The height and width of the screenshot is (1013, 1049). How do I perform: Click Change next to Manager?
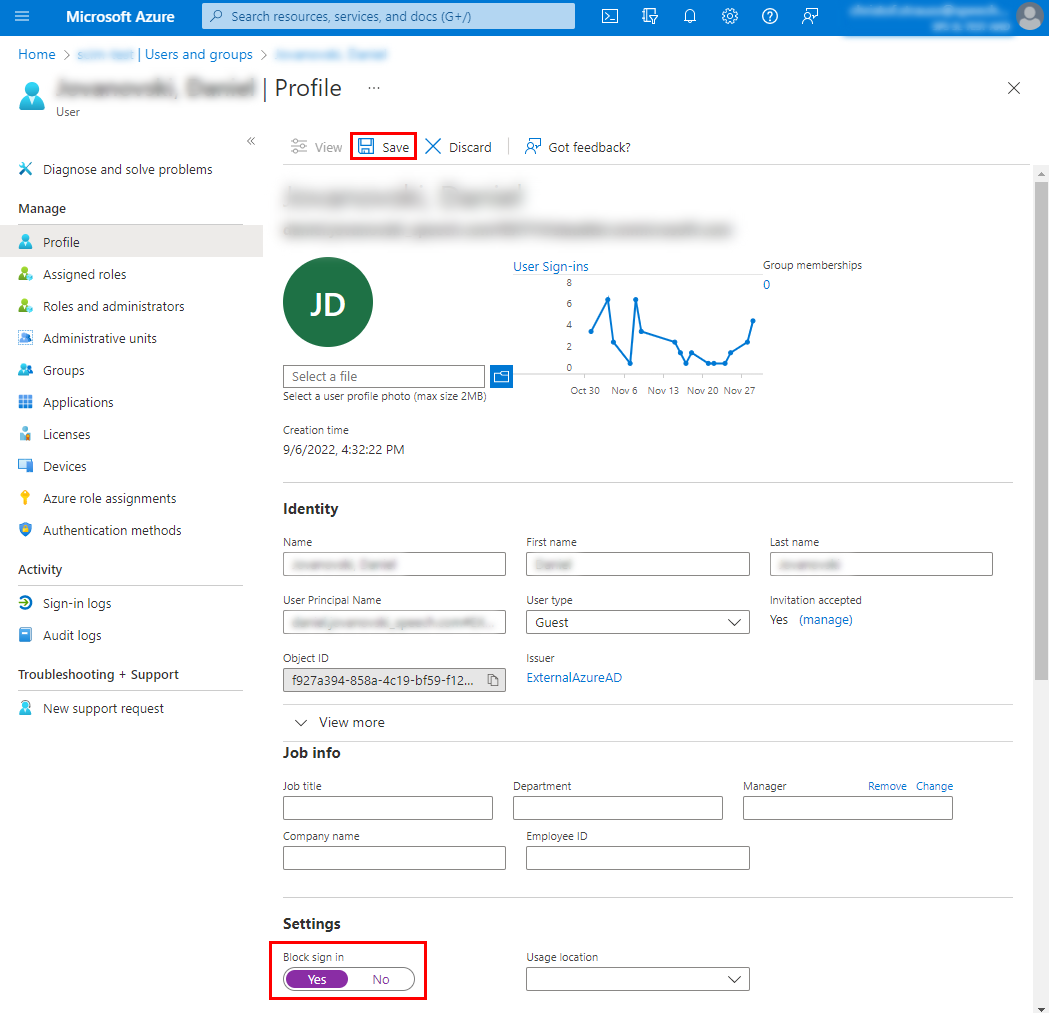coord(934,786)
